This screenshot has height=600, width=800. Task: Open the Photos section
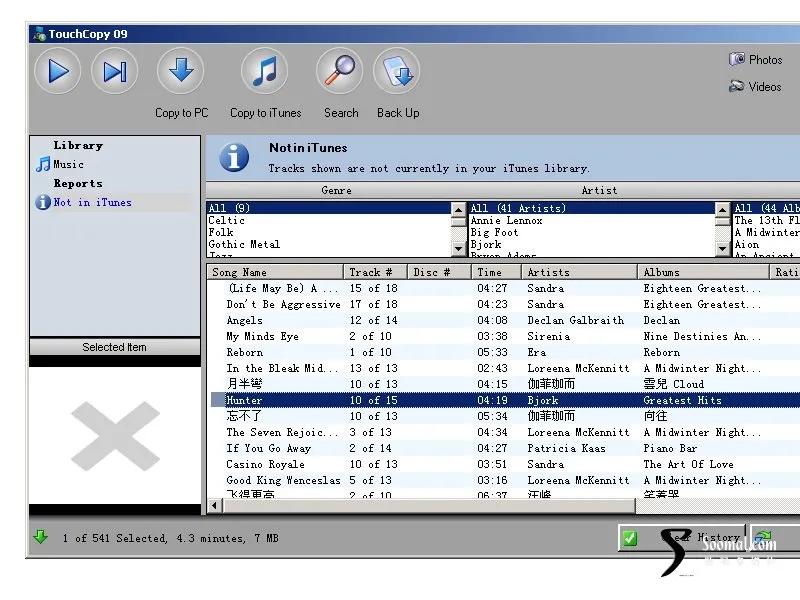tap(756, 60)
